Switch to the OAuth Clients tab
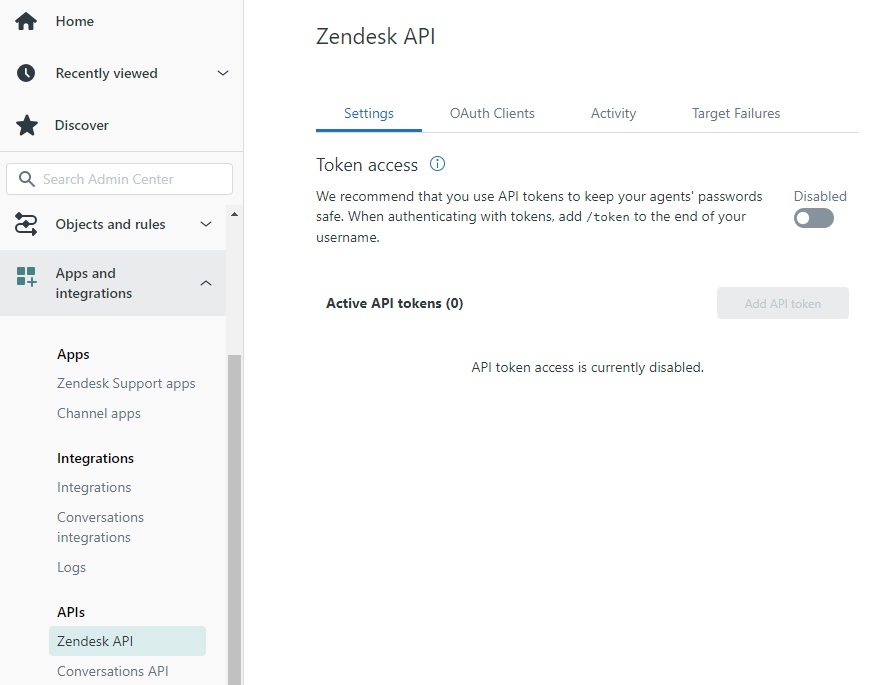The height and width of the screenshot is (685, 870). (x=492, y=114)
